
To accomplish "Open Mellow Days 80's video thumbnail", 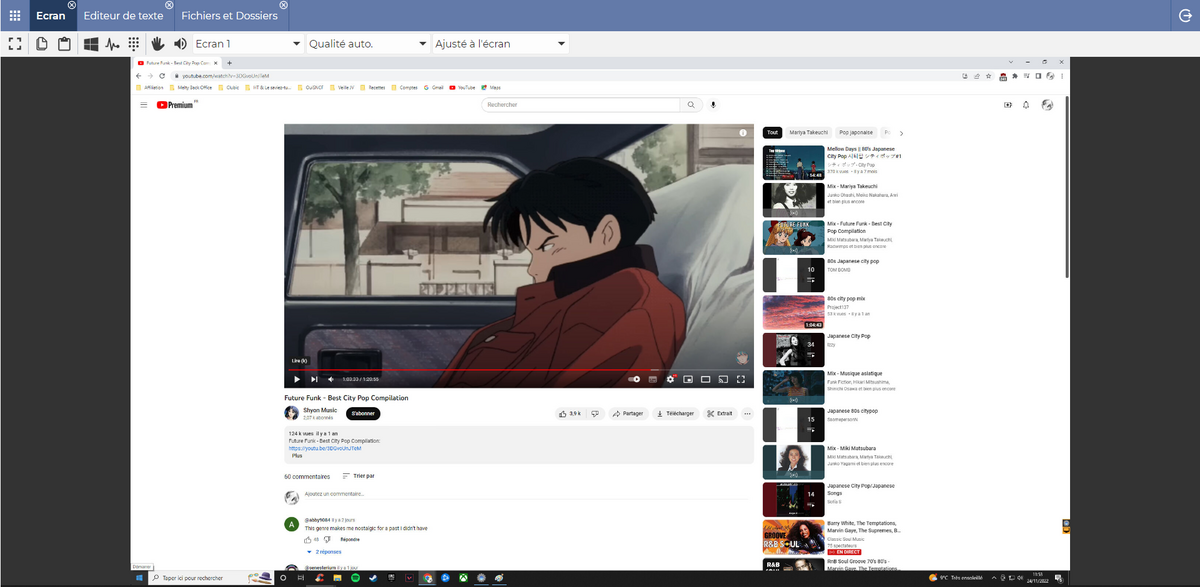I will [x=792, y=162].
